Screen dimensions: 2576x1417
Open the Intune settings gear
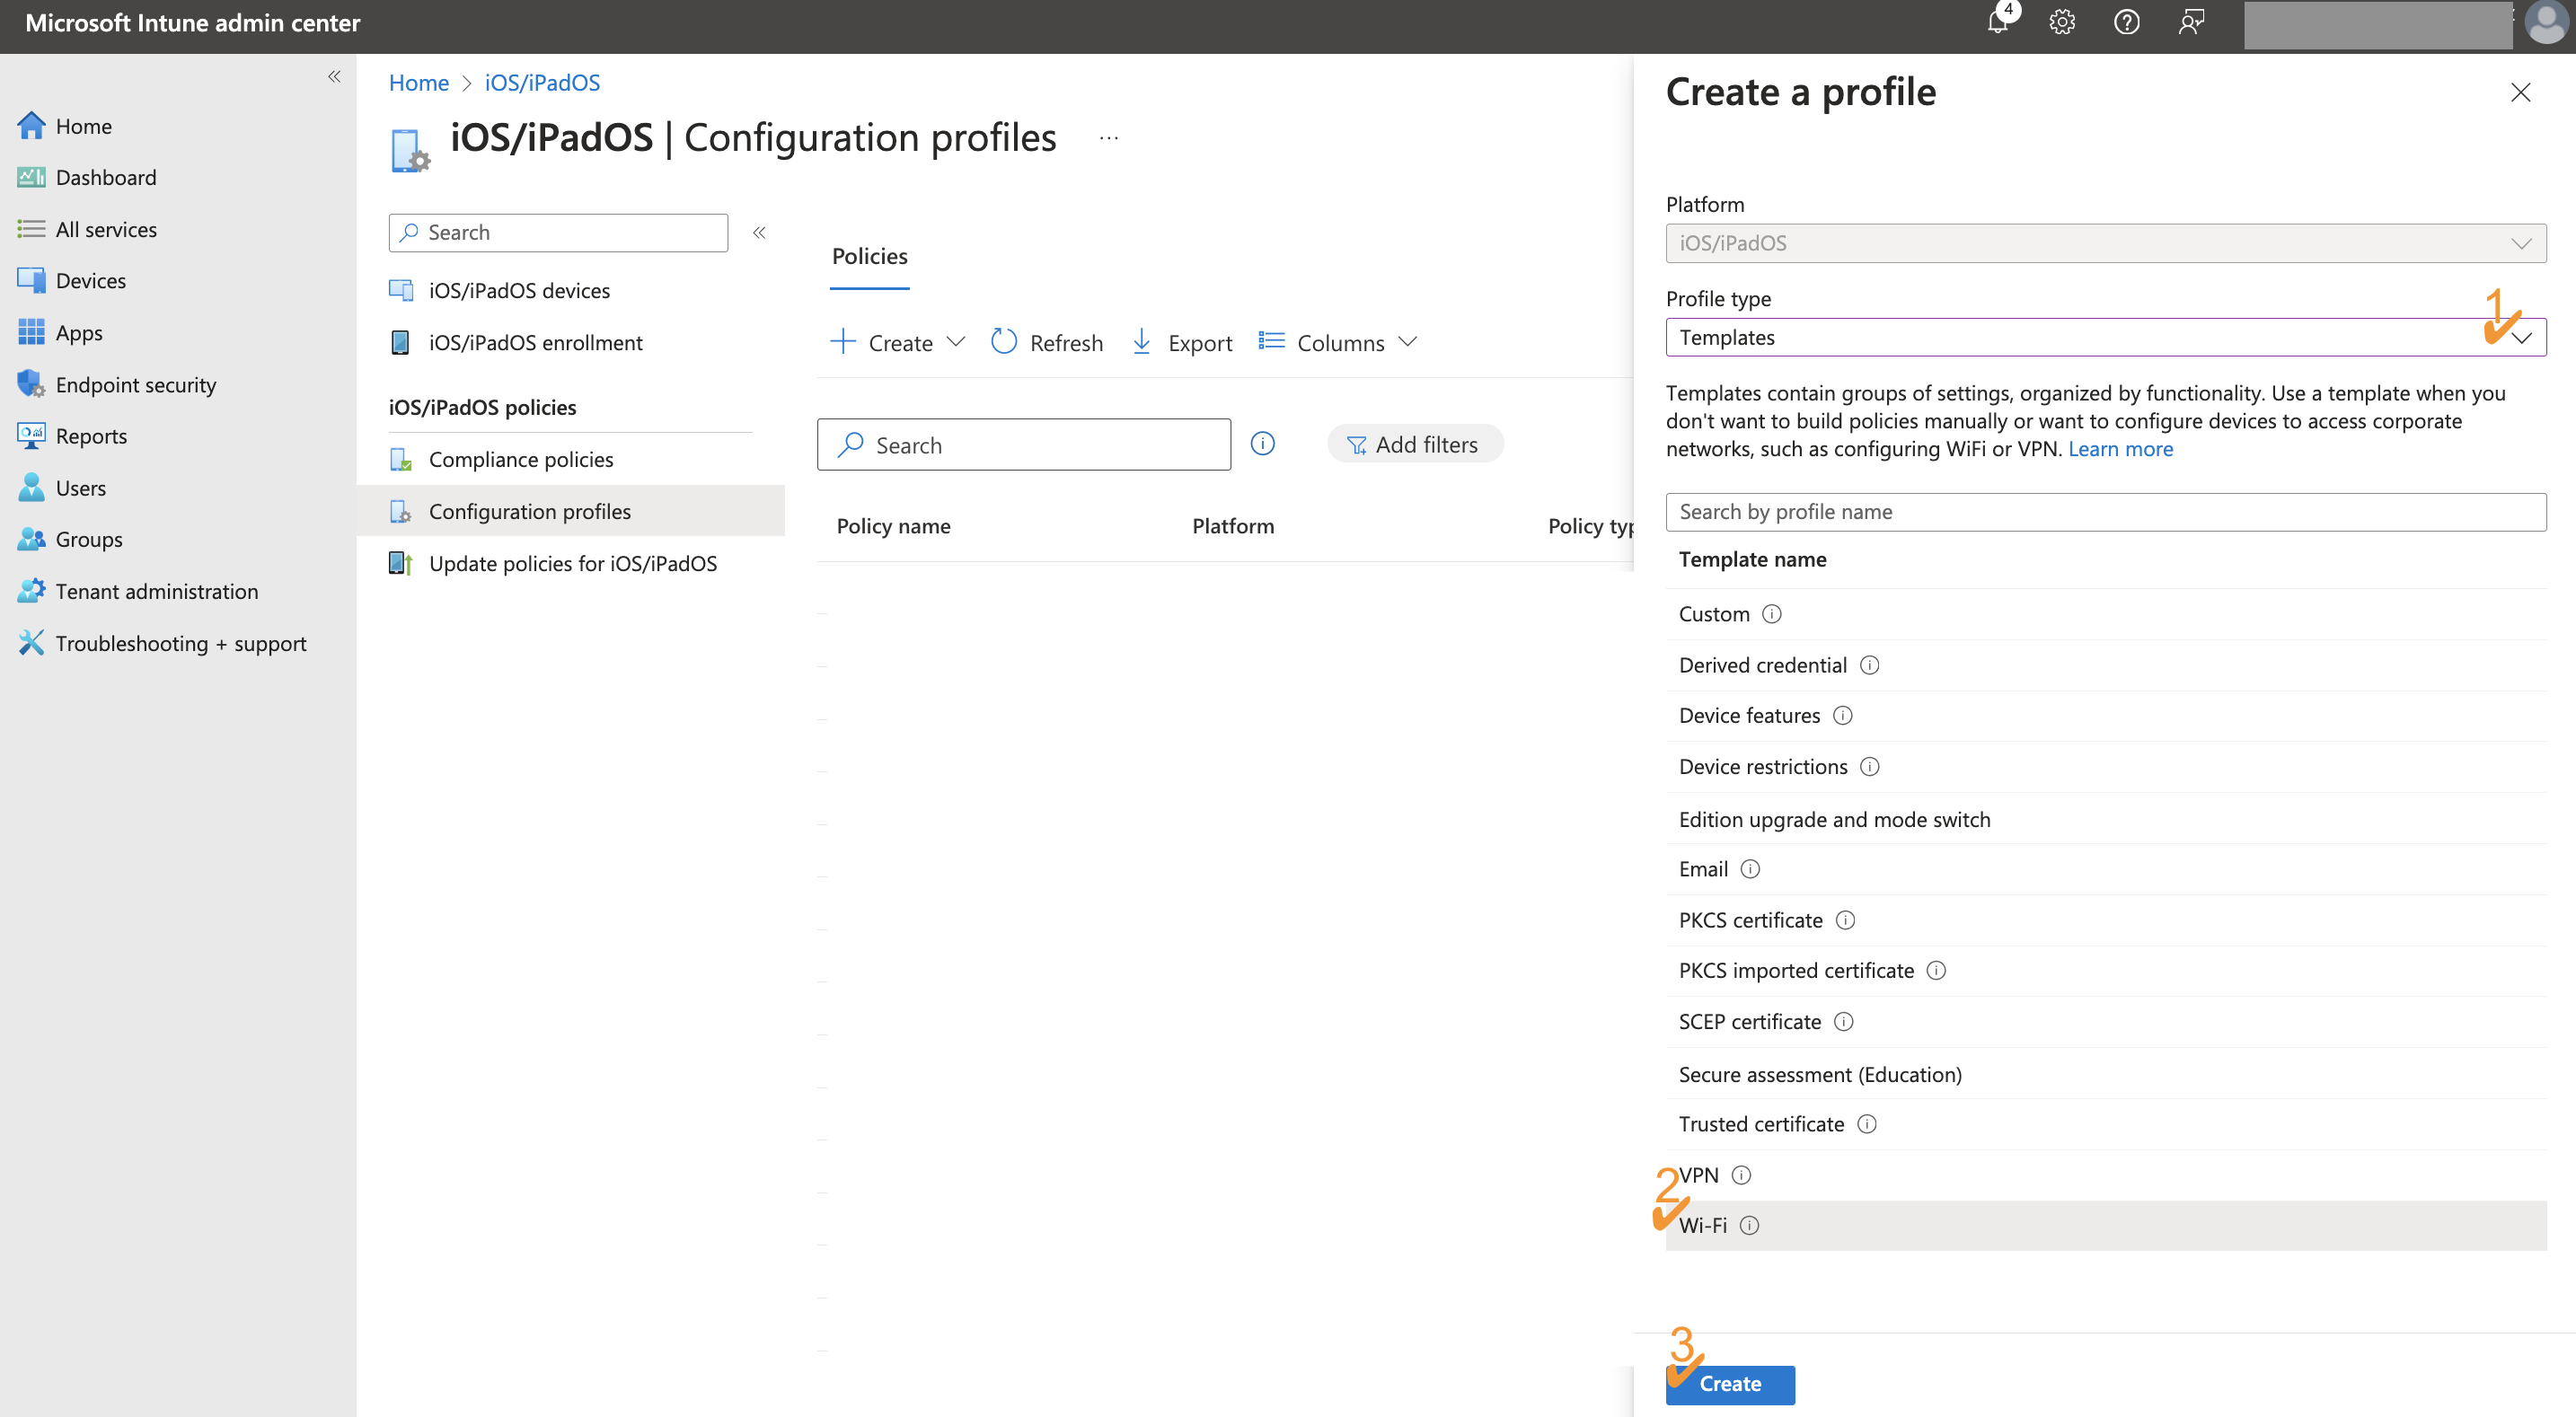(x=2062, y=22)
